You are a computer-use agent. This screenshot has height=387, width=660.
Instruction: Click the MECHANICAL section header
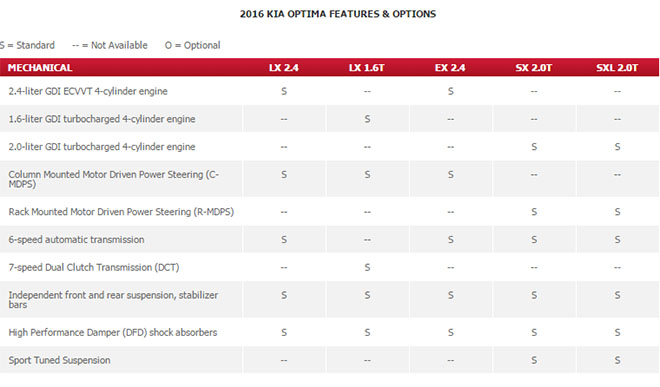[40, 68]
